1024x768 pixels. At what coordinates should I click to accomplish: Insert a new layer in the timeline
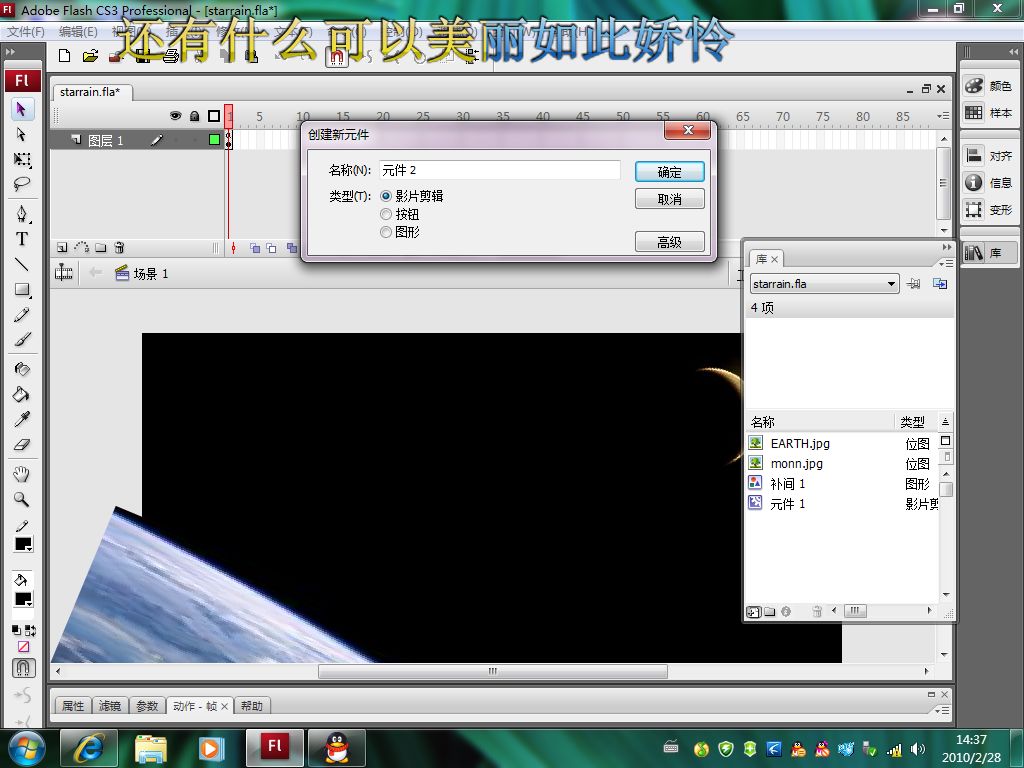pyautogui.click(x=62, y=248)
